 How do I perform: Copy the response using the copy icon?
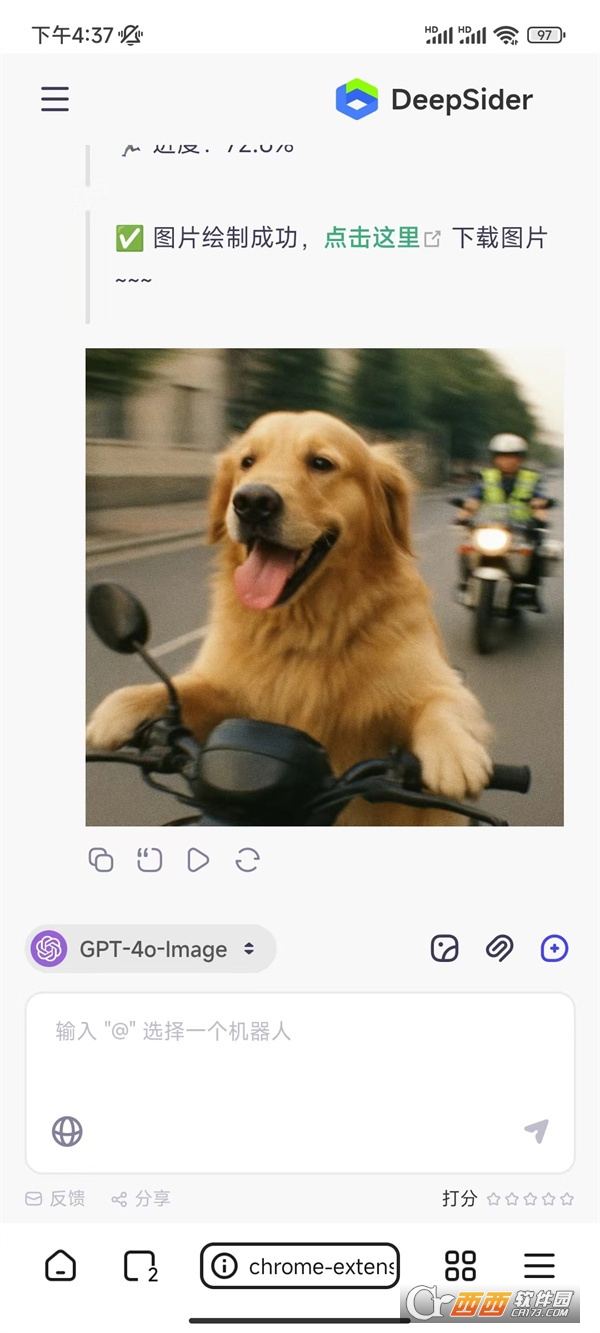101,860
